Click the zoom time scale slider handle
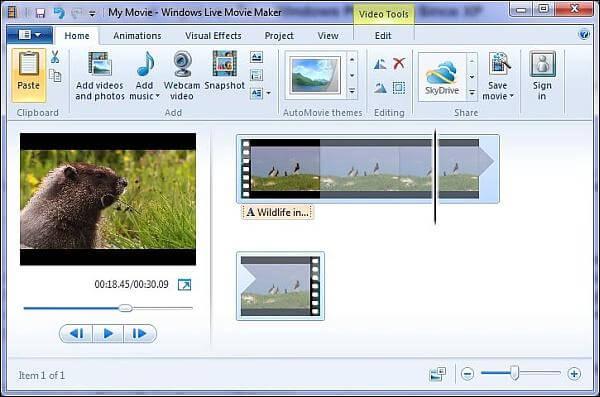This screenshot has width=600, height=397. (x=515, y=373)
